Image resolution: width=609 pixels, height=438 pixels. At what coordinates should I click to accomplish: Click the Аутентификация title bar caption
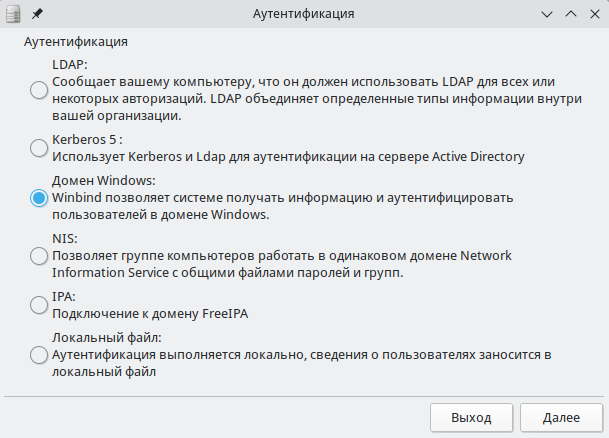[304, 15]
